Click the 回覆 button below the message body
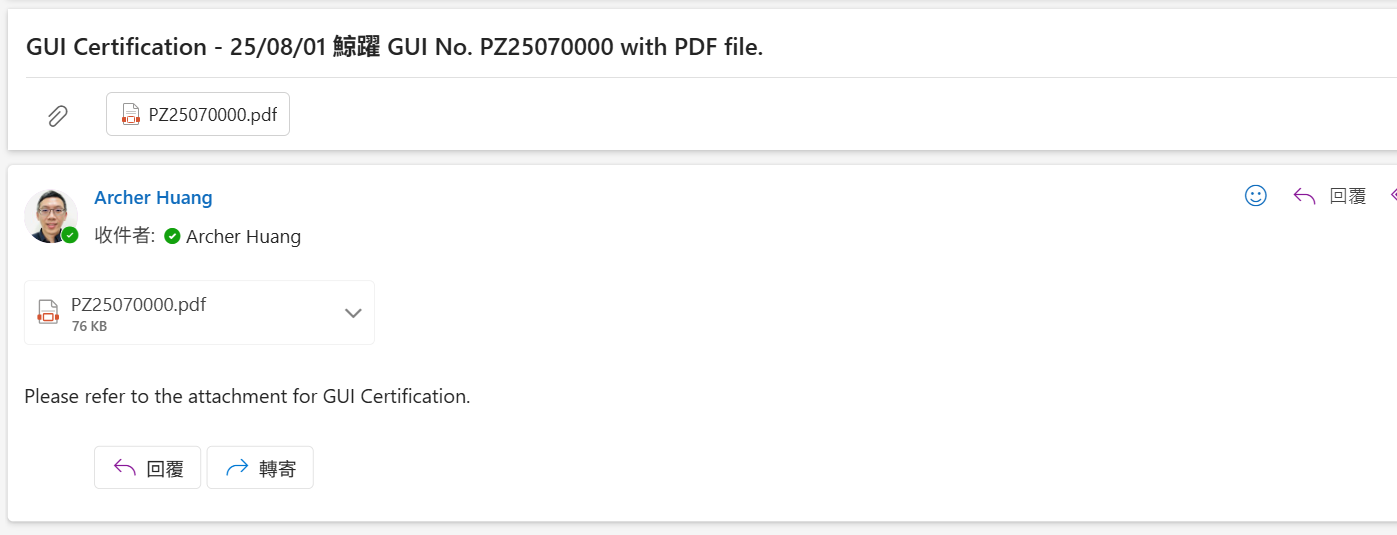This screenshot has height=535, width=1397. tap(147, 468)
